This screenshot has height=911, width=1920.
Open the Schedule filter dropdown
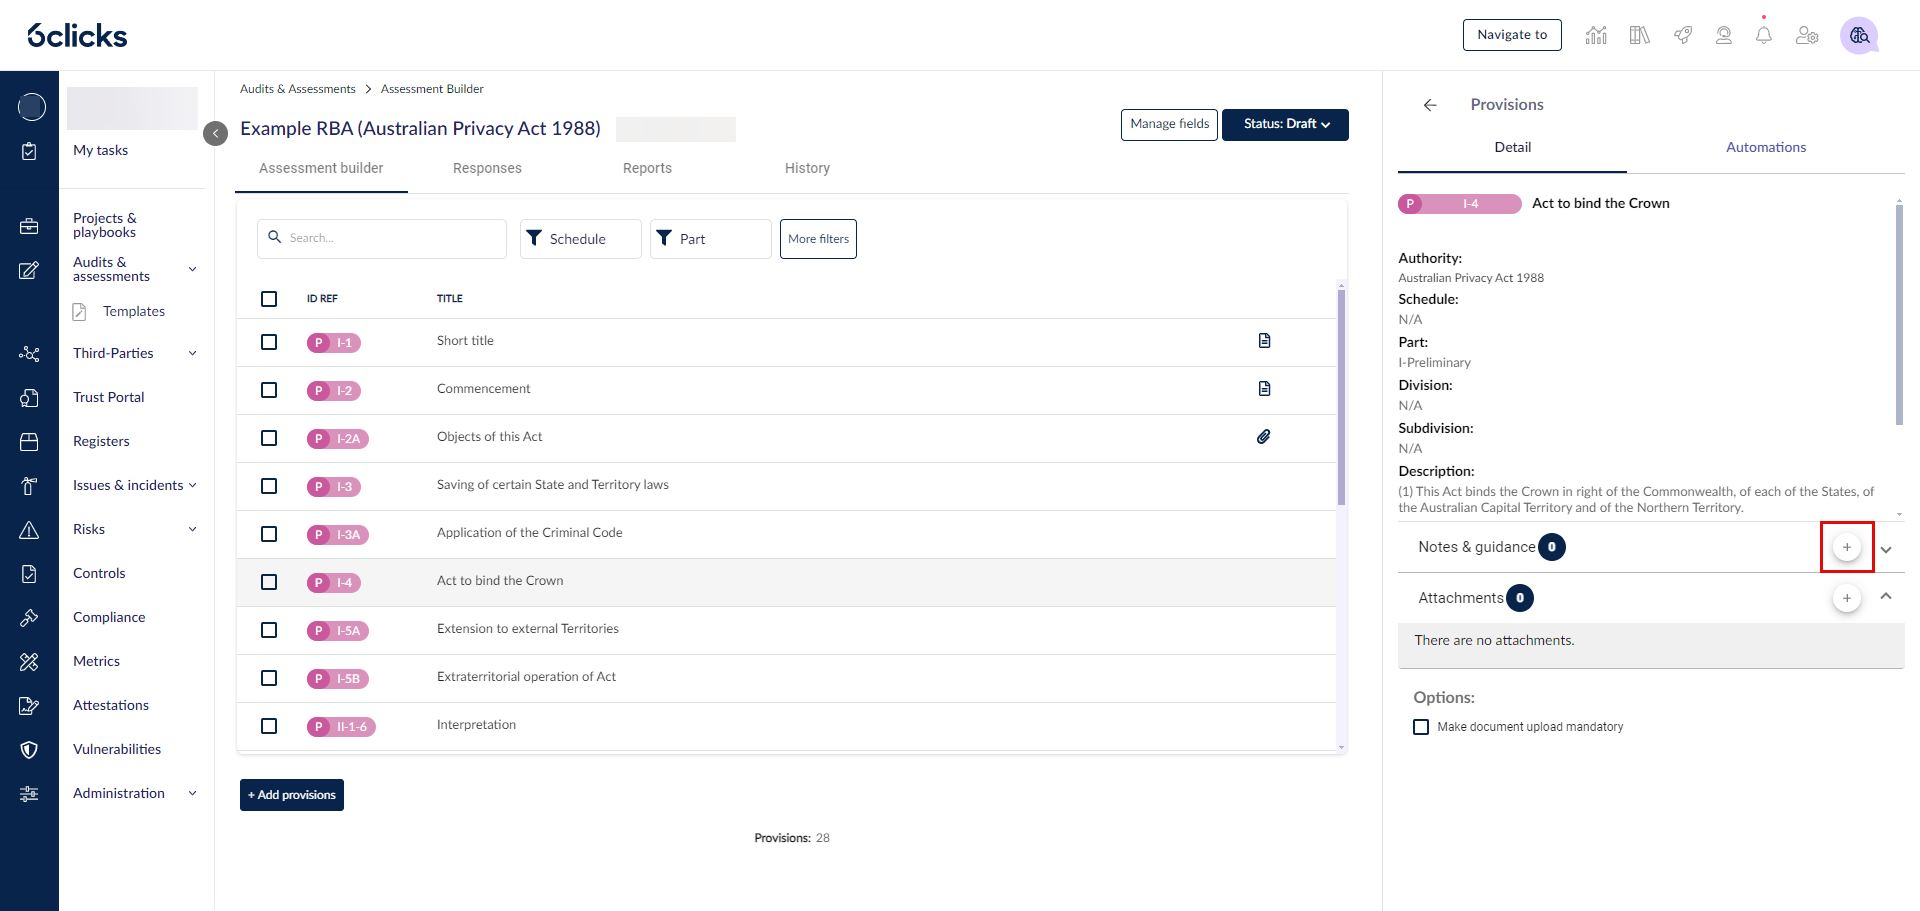pos(580,239)
